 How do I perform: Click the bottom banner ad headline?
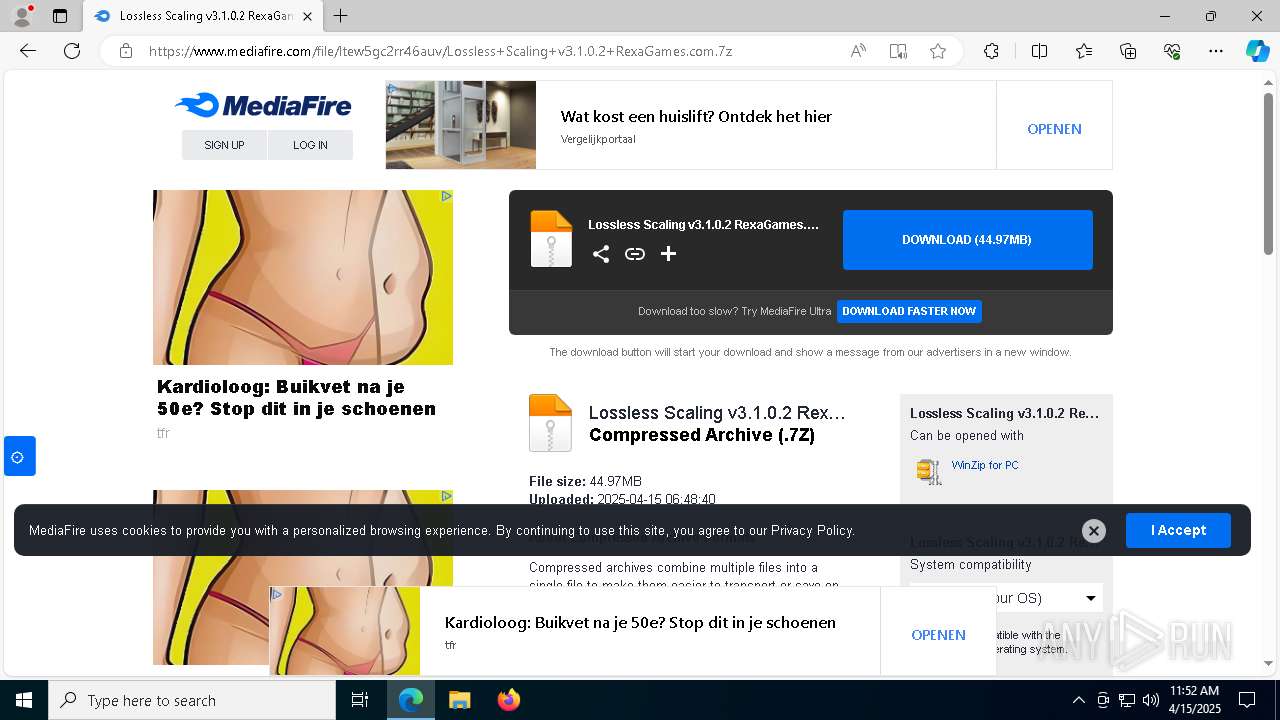click(640, 623)
